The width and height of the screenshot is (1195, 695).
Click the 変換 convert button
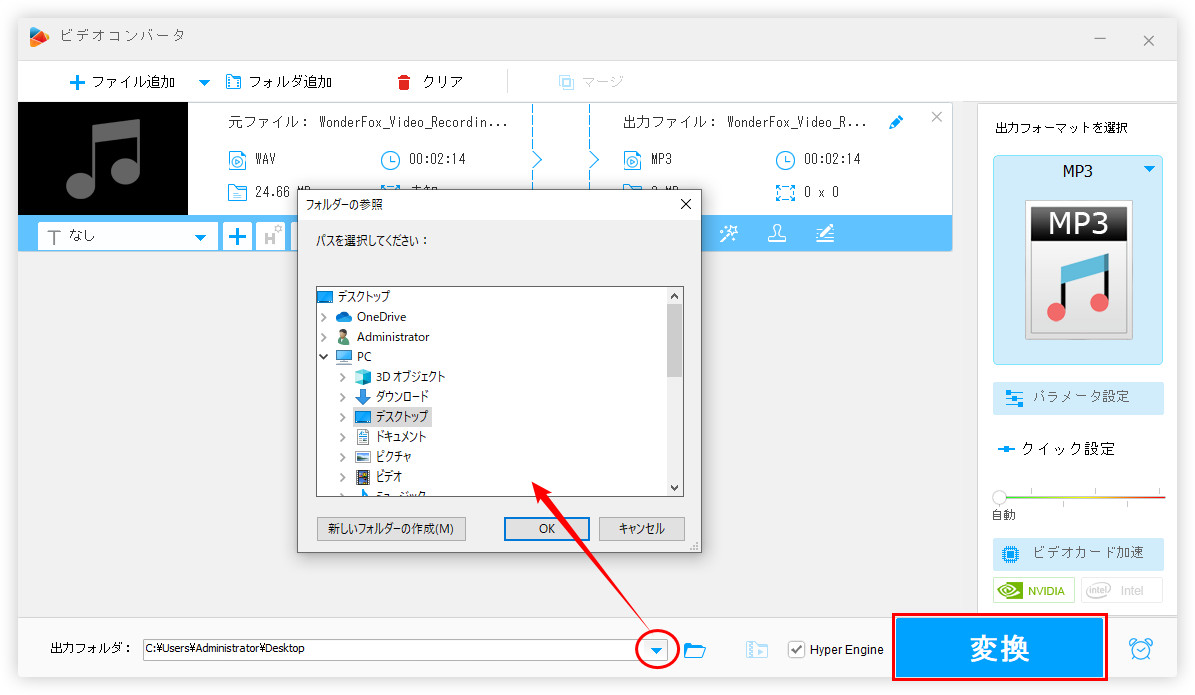[999, 648]
